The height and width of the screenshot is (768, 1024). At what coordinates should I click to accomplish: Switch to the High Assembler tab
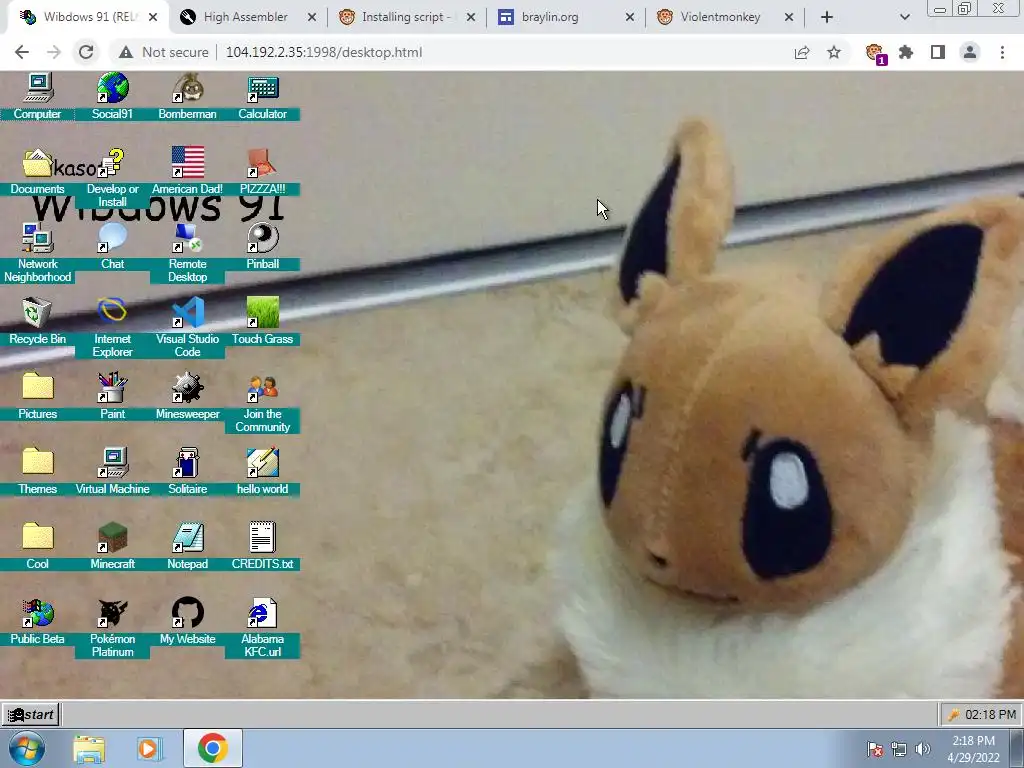point(246,17)
